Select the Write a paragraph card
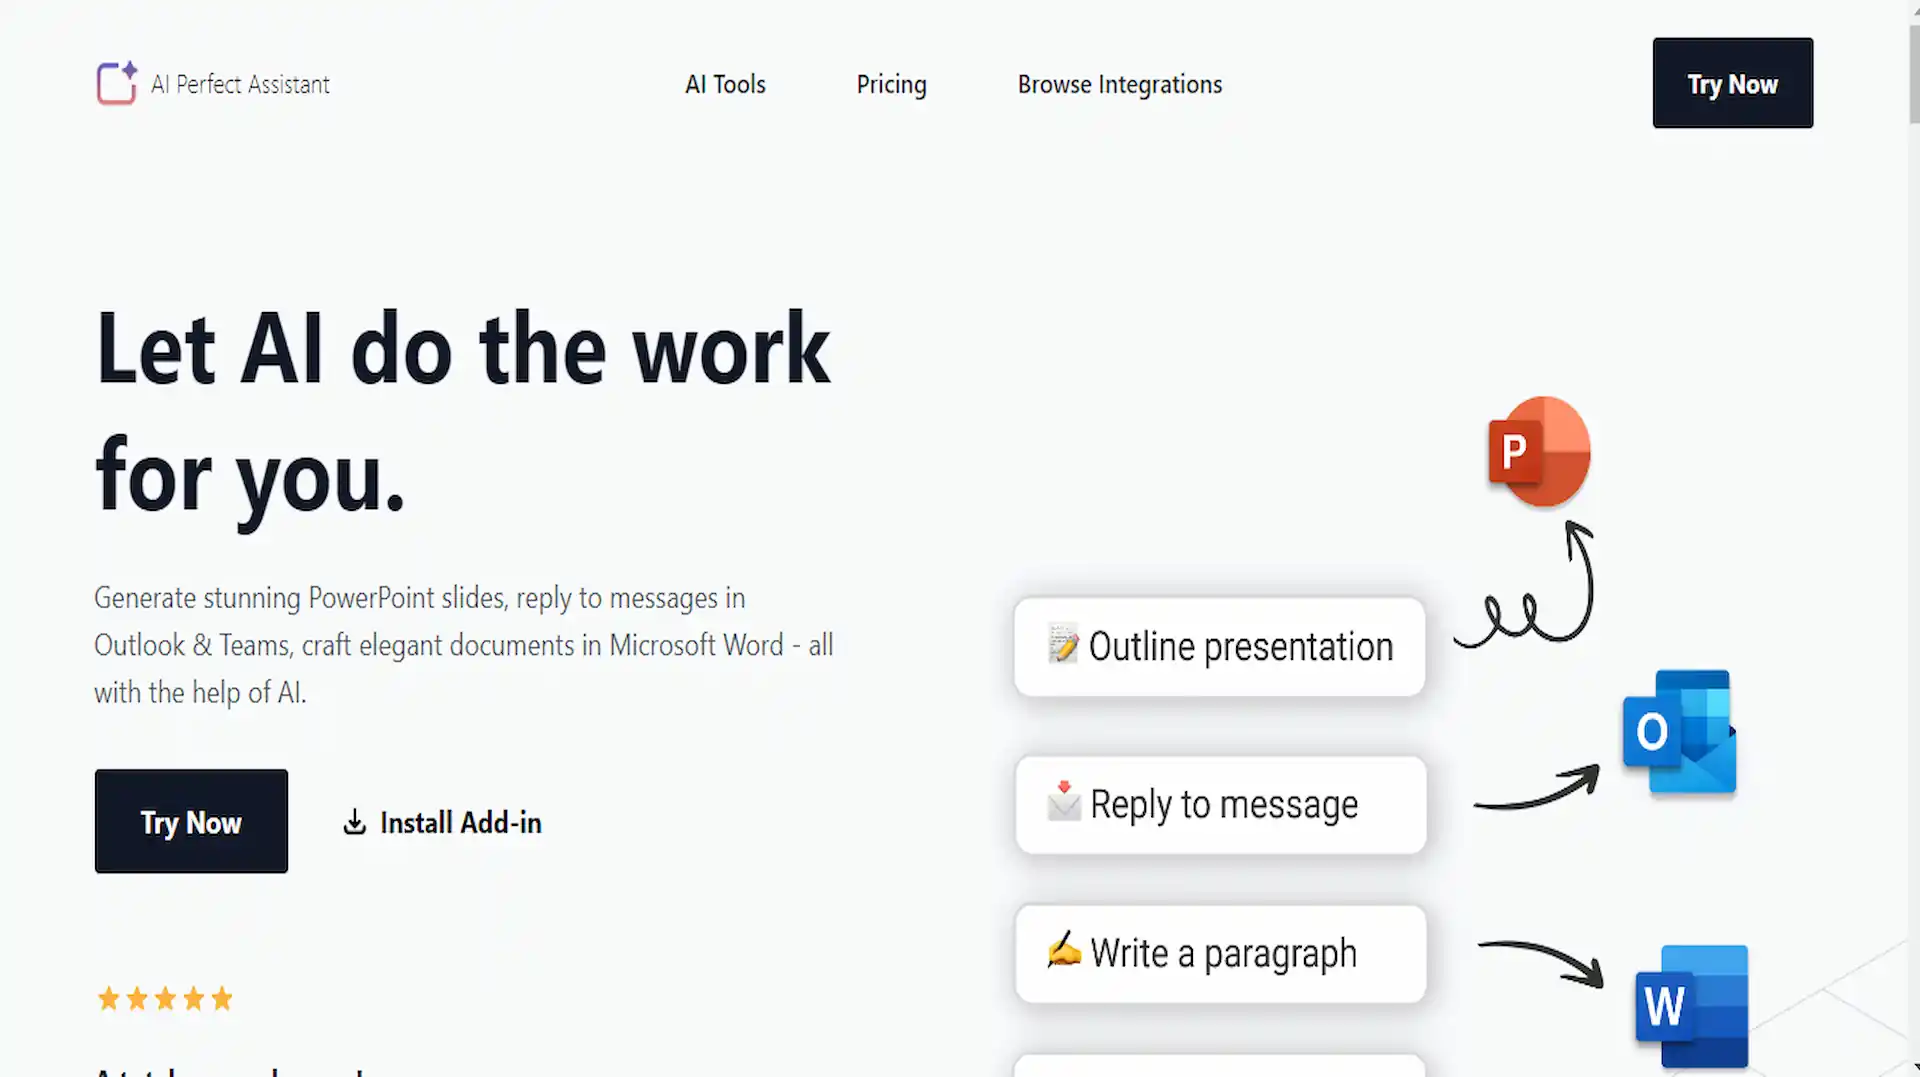This screenshot has width=1920, height=1077. click(1220, 954)
